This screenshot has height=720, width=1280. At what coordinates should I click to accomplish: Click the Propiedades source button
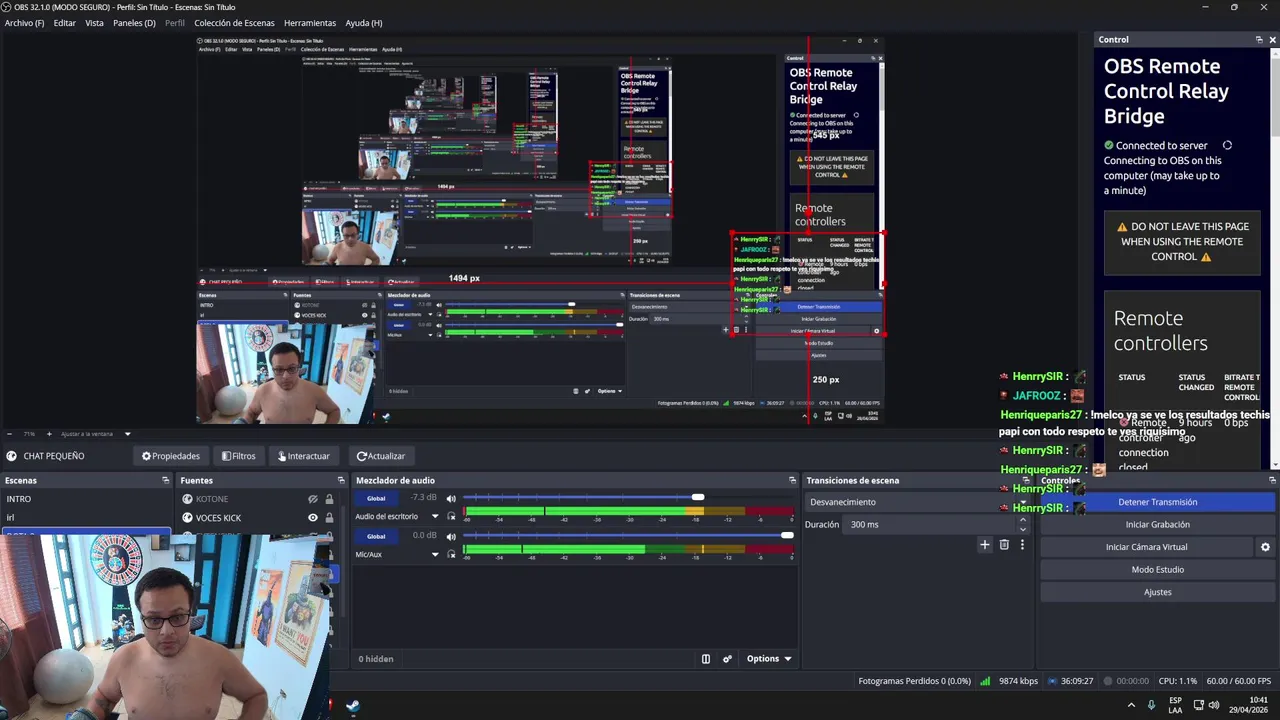(x=170, y=456)
